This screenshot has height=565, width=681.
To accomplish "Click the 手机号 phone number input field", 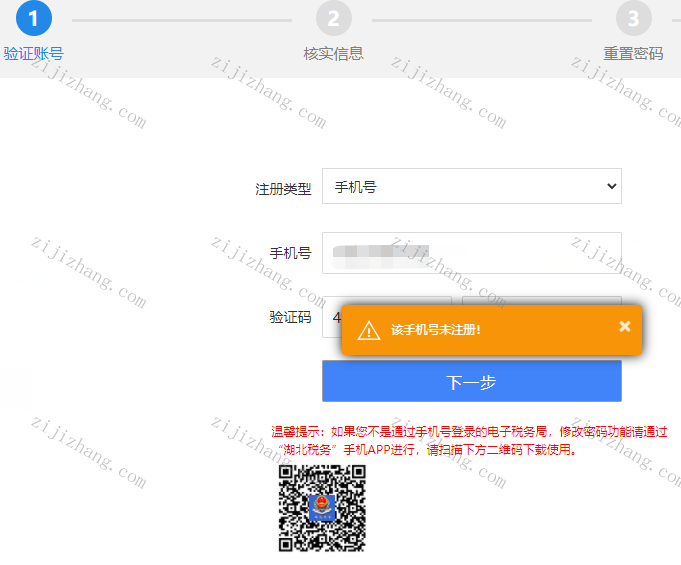I will pyautogui.click(x=472, y=253).
